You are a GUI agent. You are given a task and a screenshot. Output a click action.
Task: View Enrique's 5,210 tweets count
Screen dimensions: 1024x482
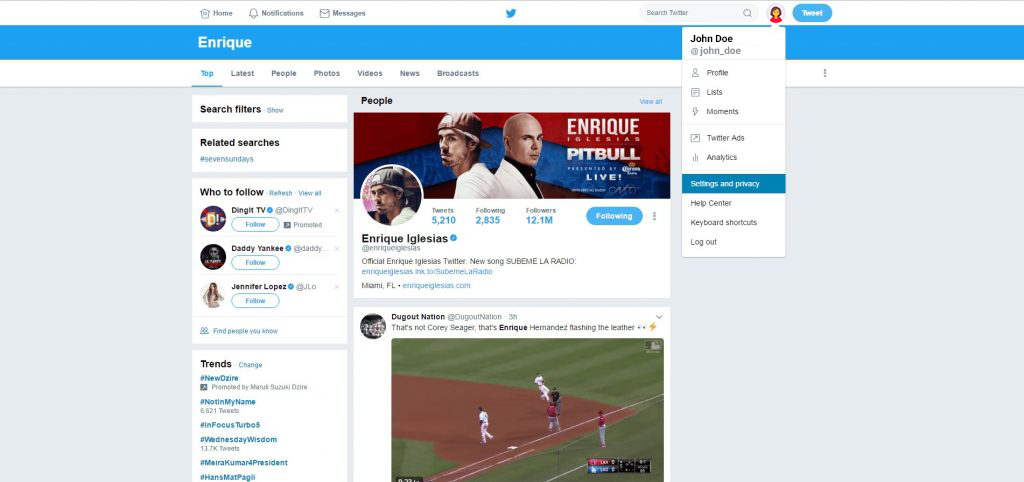pos(443,216)
